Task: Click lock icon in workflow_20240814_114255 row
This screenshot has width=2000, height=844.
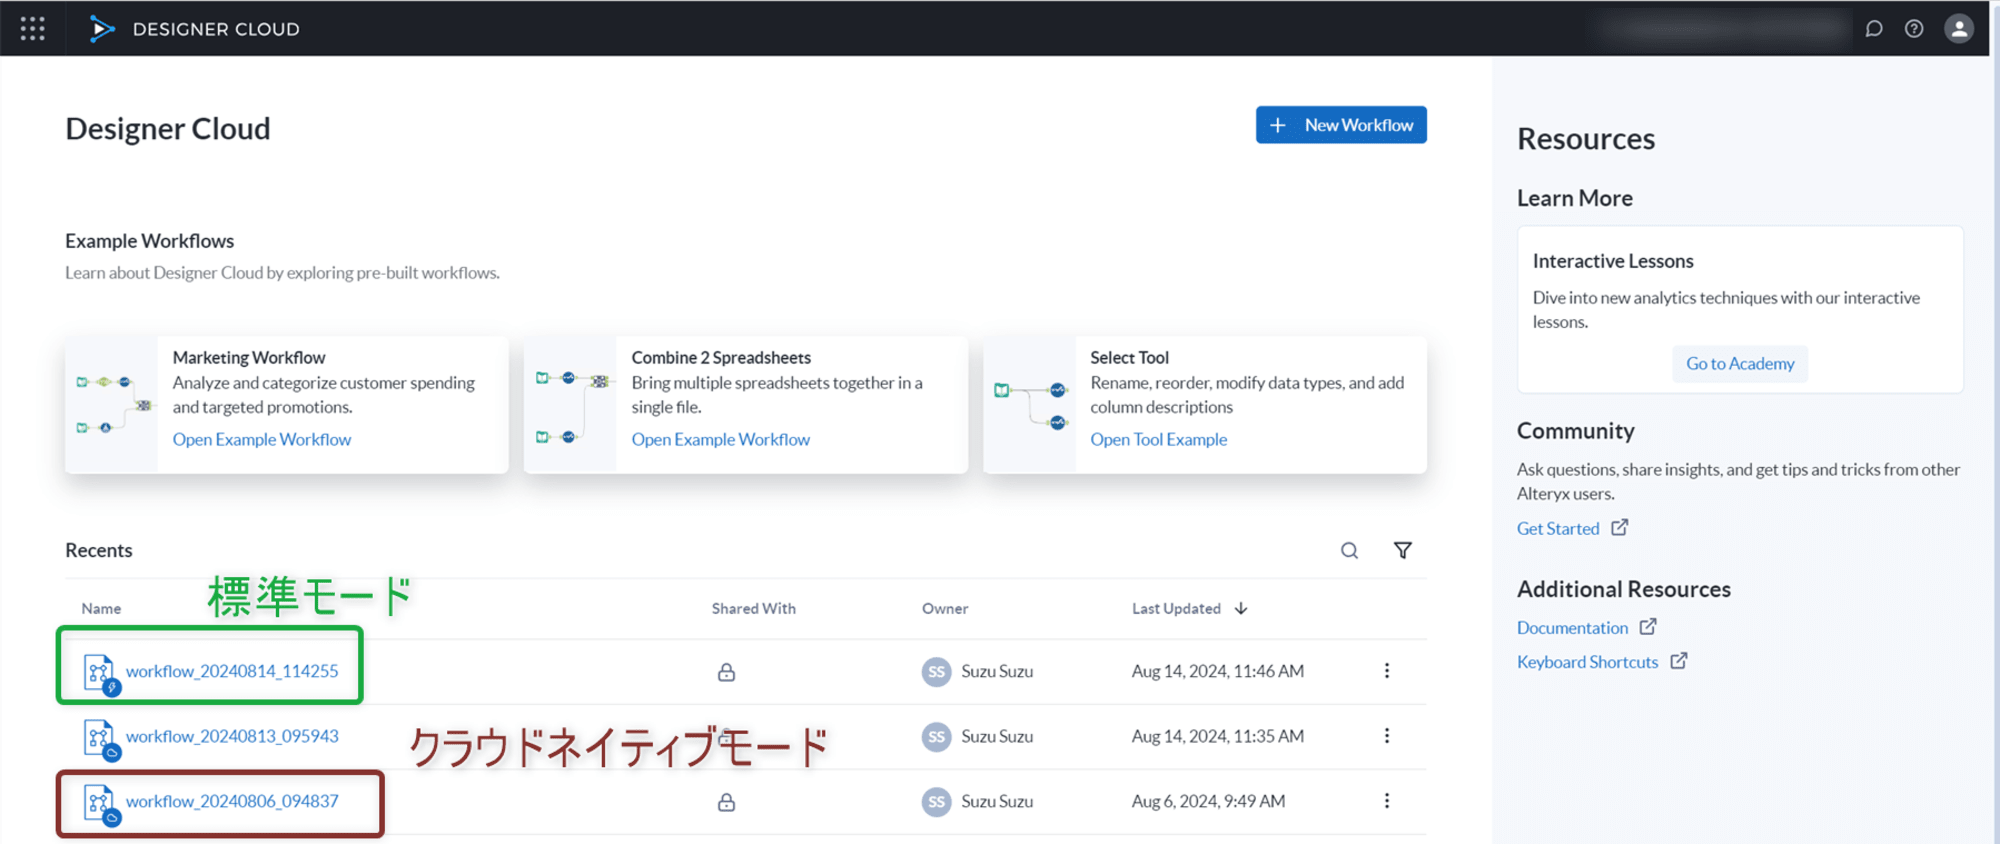Action: [726, 672]
